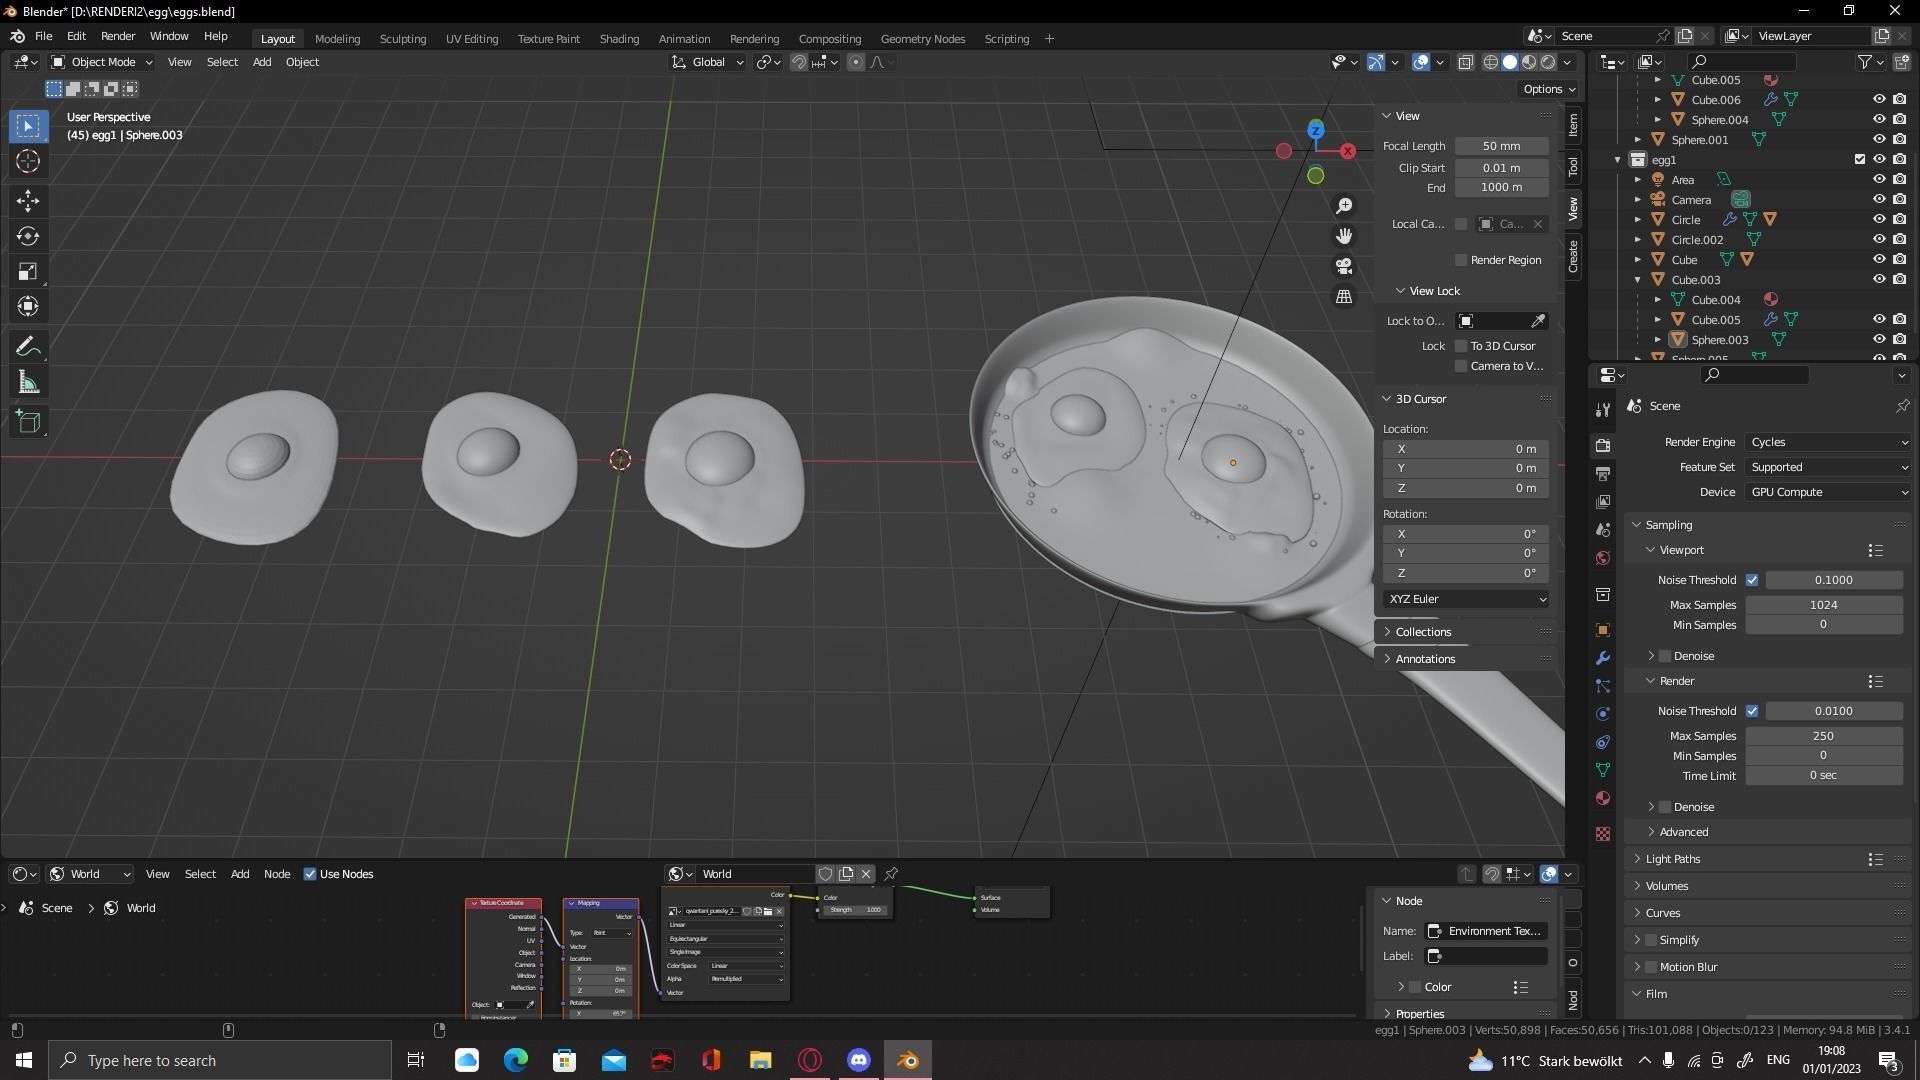Open Microsoft Edge from the taskbar
Viewport: 1920px width, 1080px height.
point(516,1060)
